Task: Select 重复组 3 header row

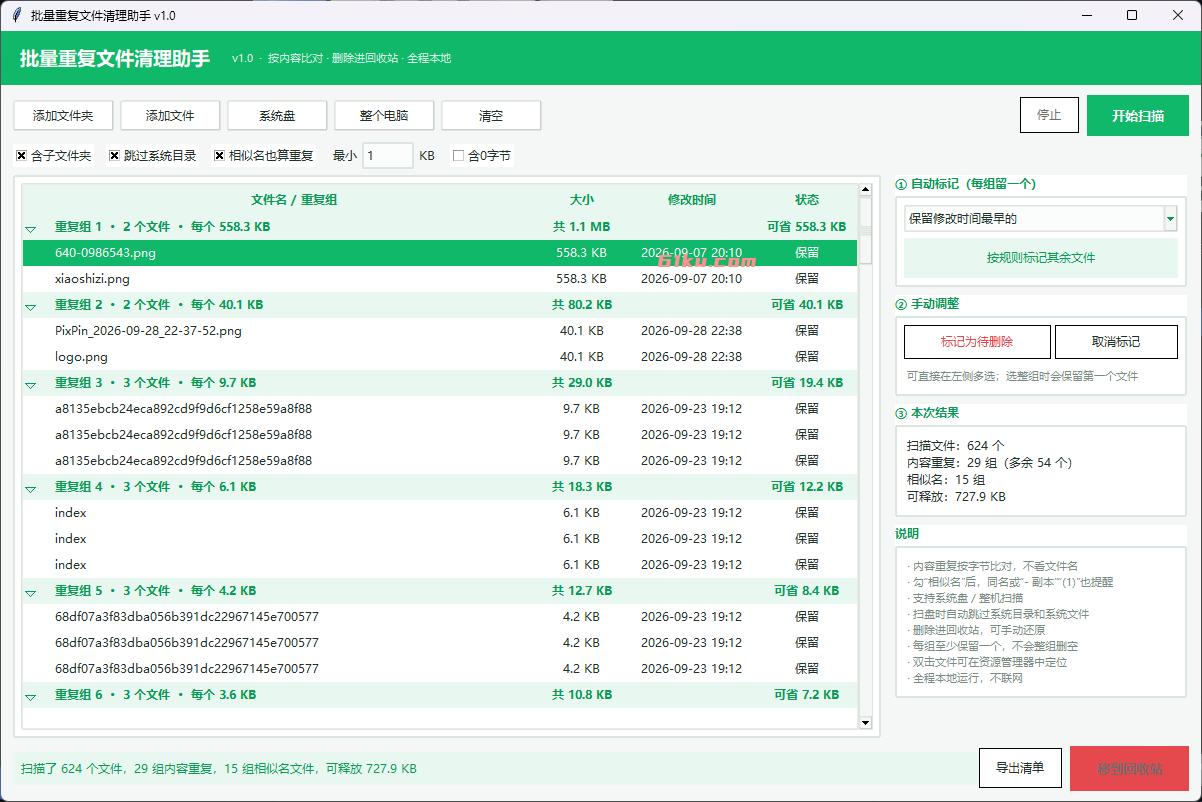Action: (440, 383)
